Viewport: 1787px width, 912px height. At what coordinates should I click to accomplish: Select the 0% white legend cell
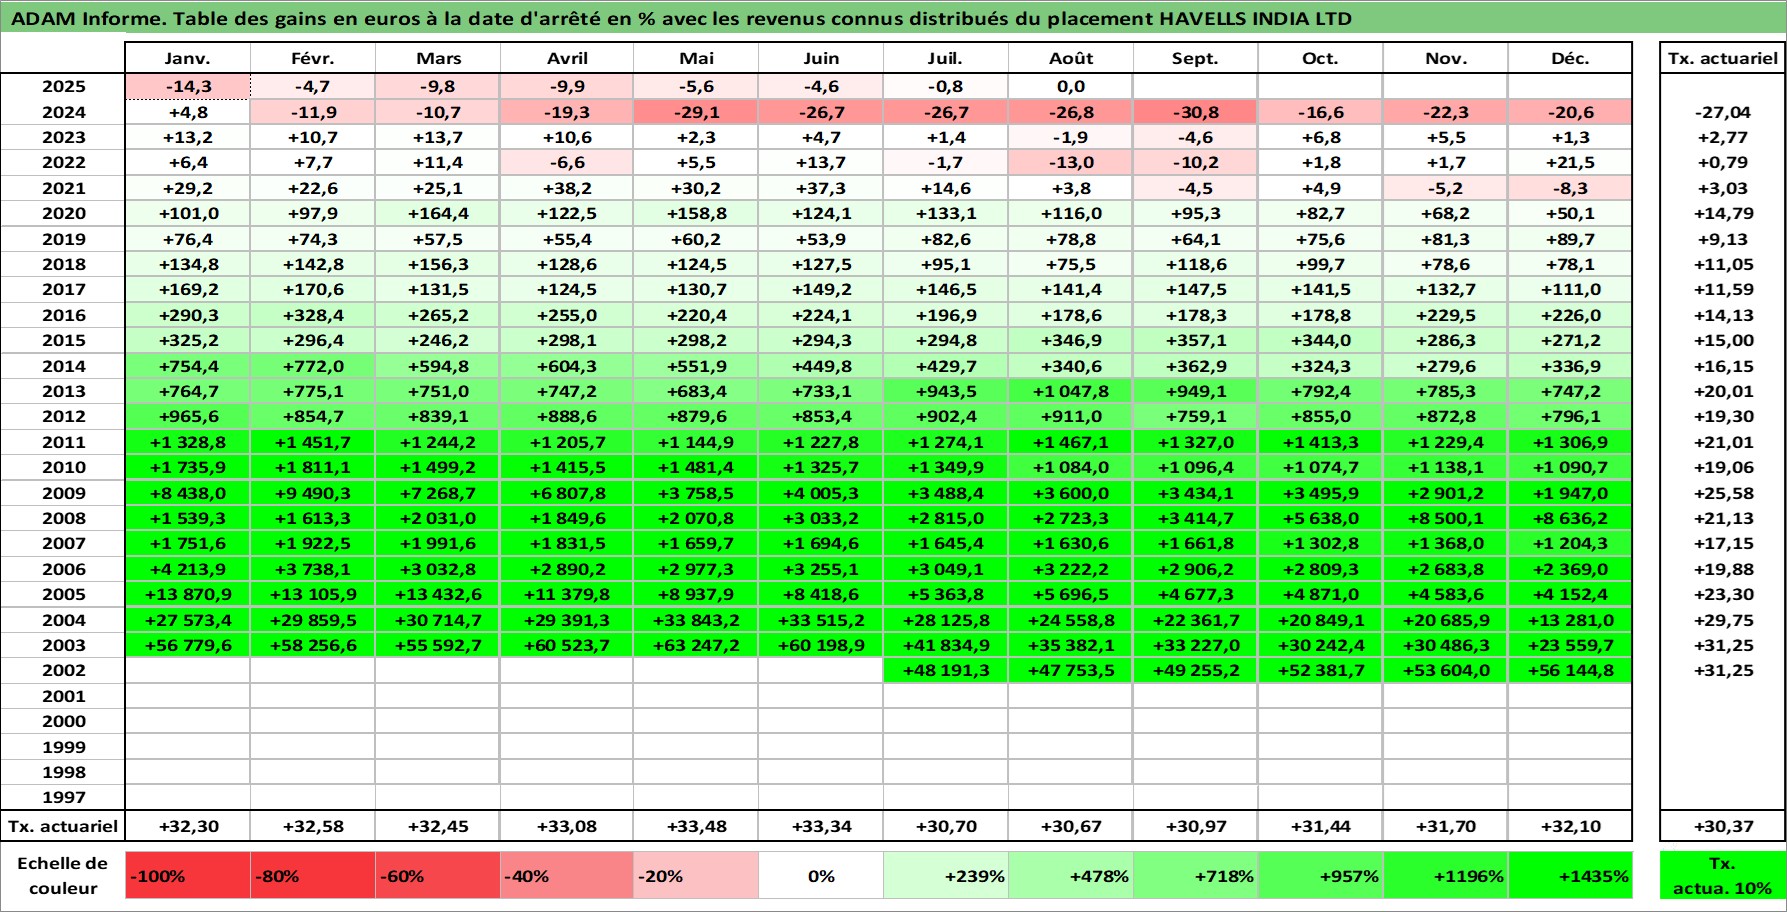coord(820,876)
